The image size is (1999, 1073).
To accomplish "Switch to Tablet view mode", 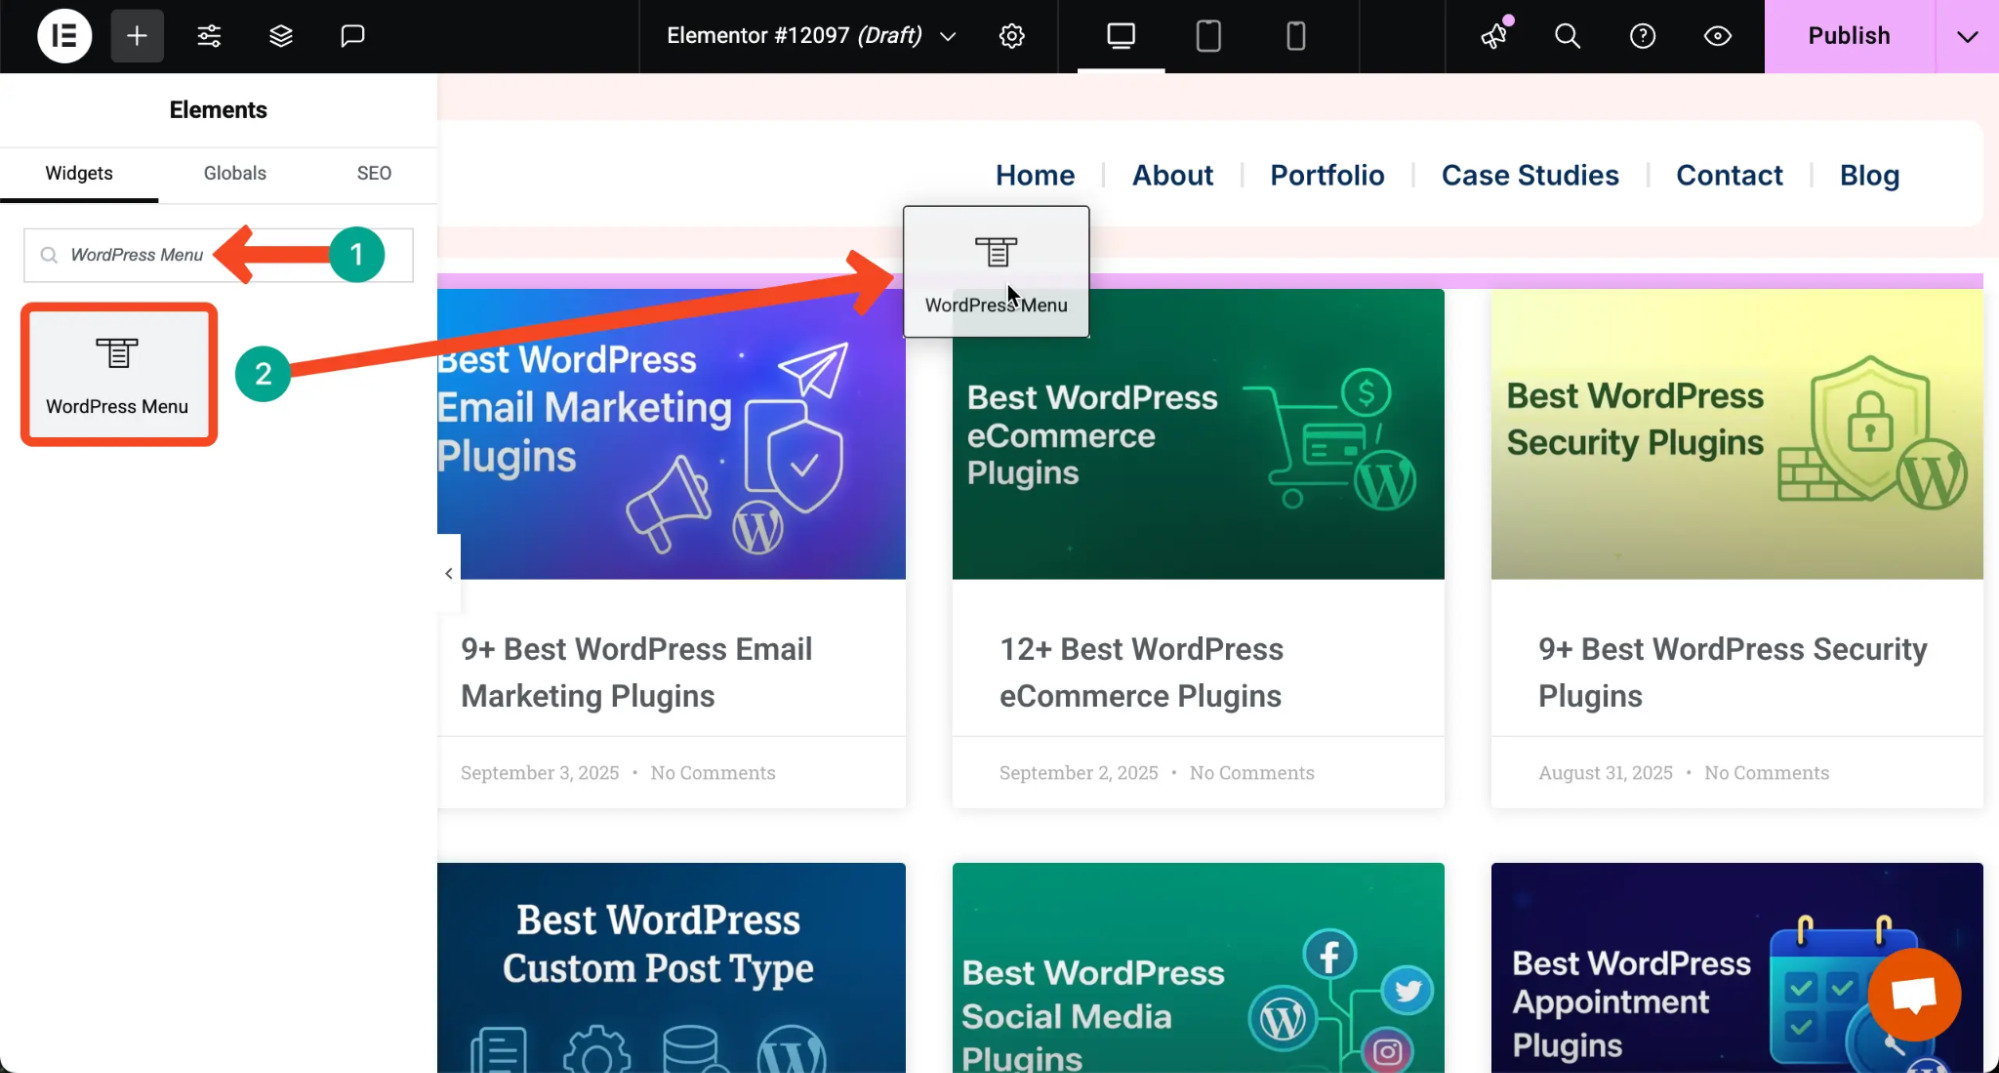I will [1208, 35].
